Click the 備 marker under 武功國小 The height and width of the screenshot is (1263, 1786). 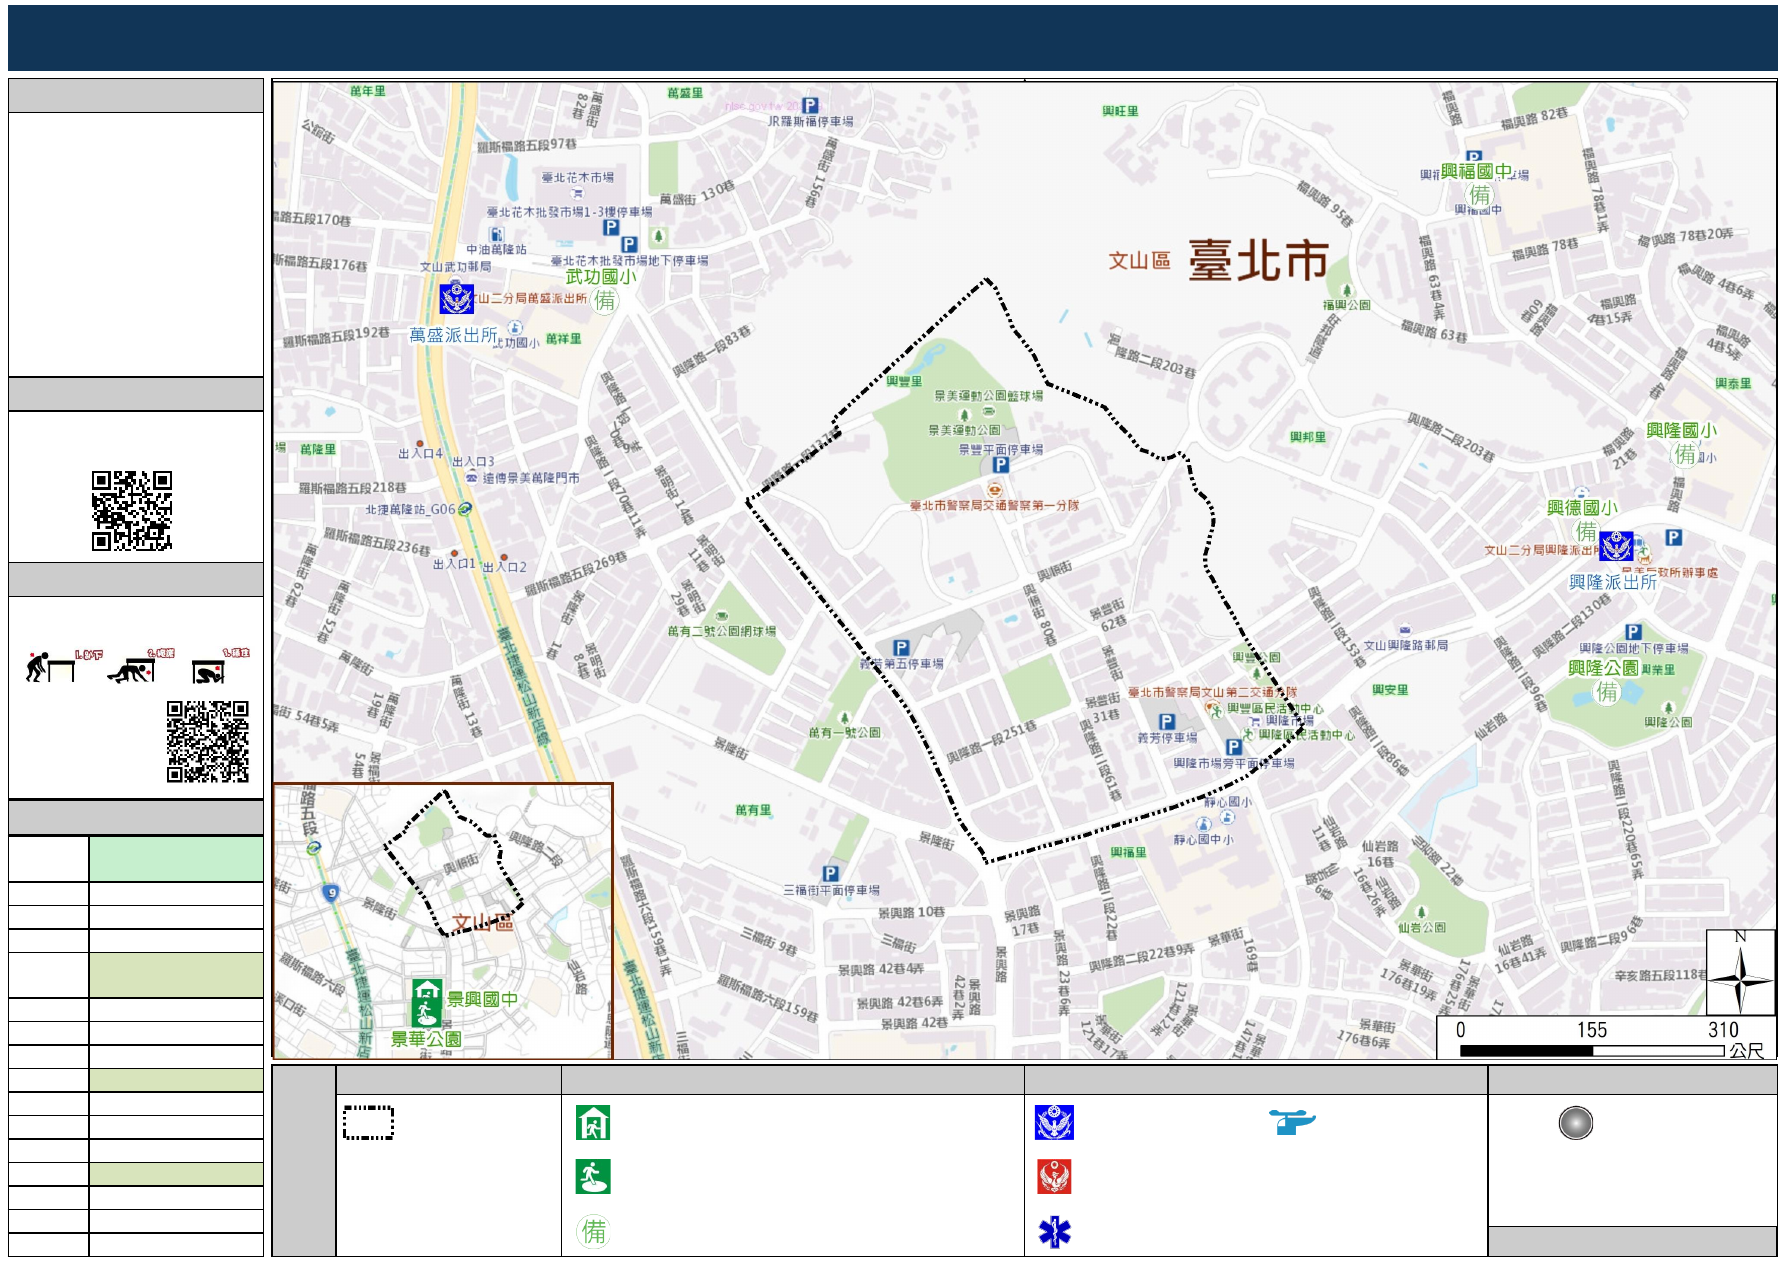605,300
